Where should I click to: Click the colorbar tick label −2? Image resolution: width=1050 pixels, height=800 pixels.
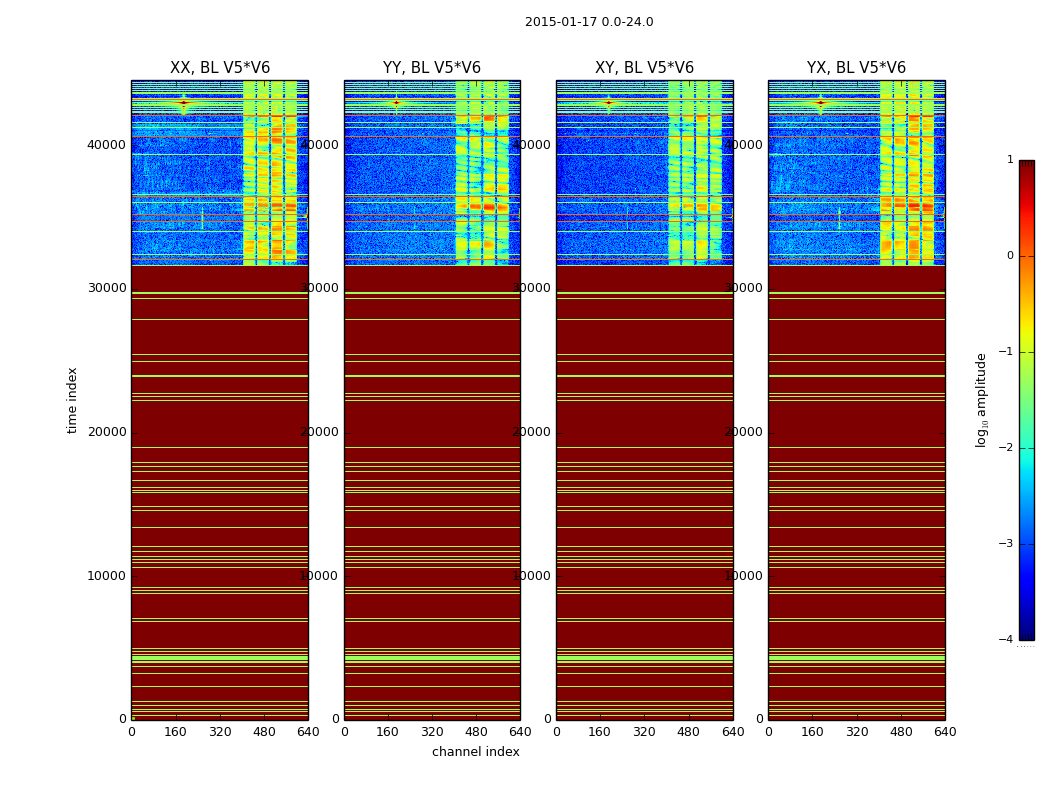coord(1009,448)
